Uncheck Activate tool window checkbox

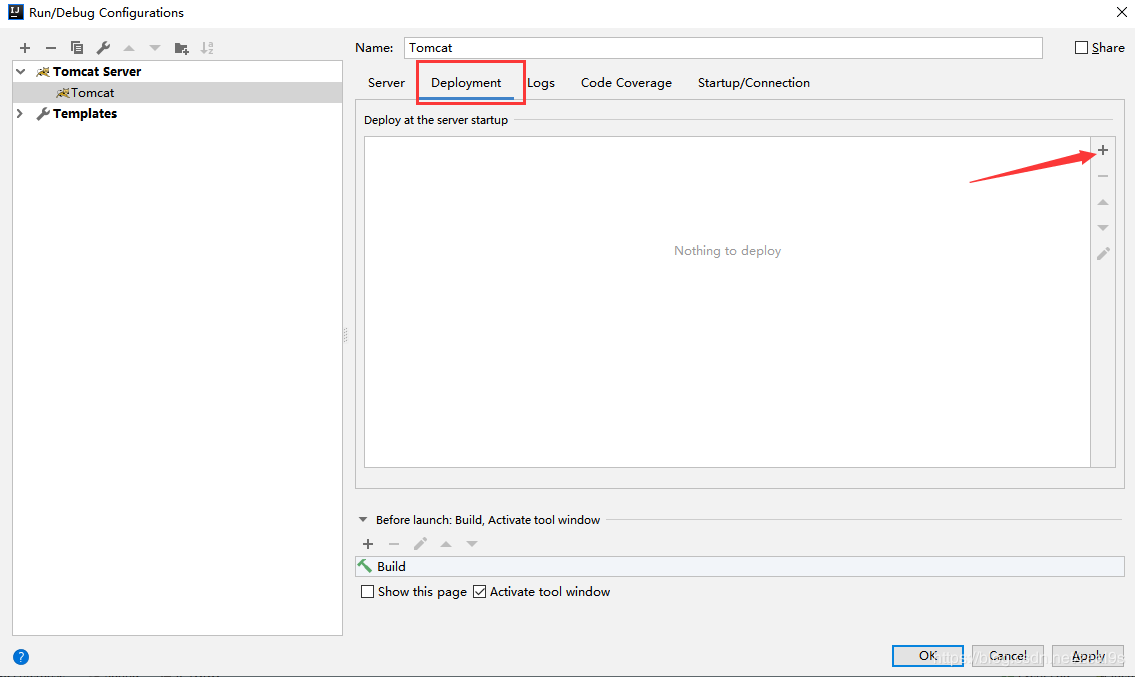pyautogui.click(x=479, y=592)
